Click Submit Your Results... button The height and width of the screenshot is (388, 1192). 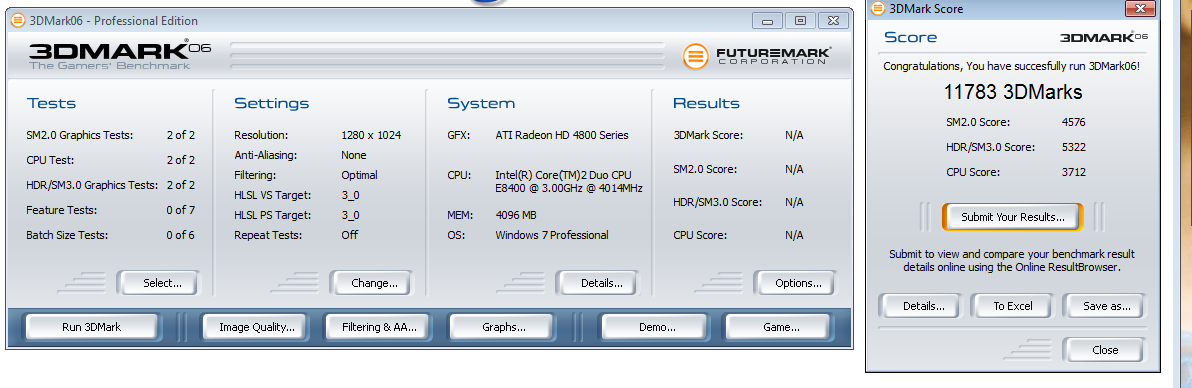(1013, 217)
